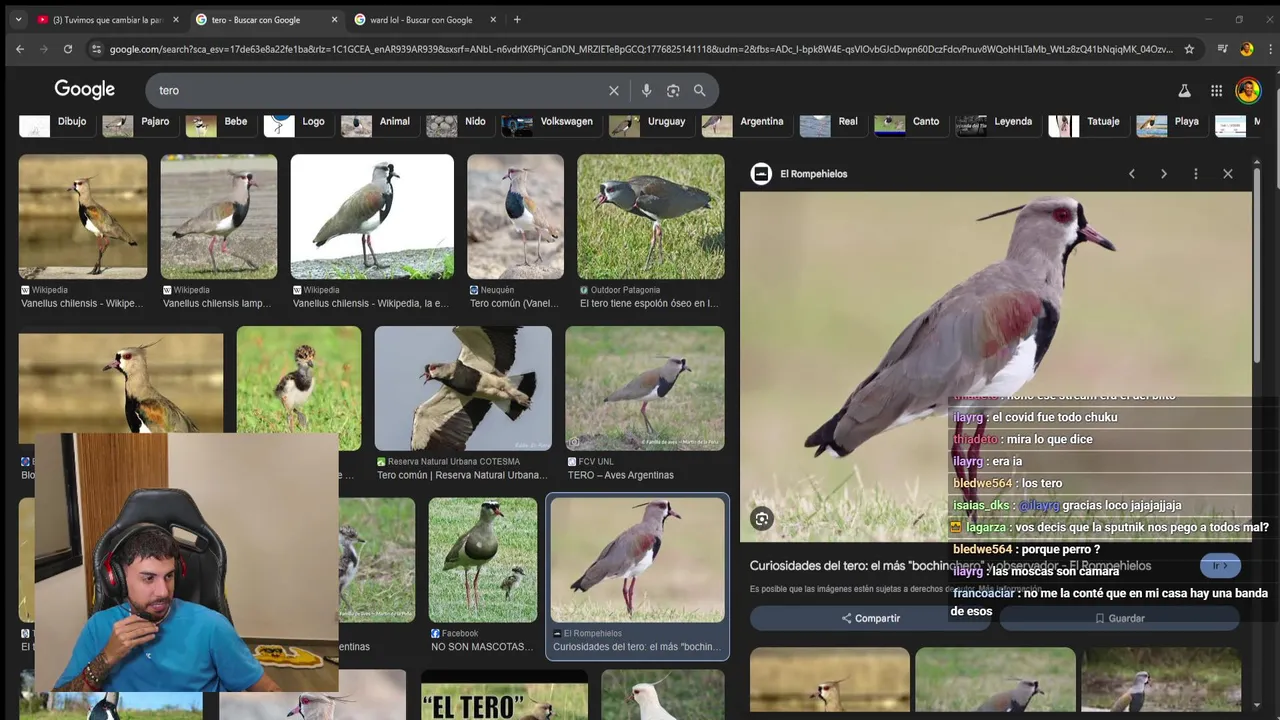Open the Chrome profile avatar in toolbar
This screenshot has height=720, width=1280.
(1246, 49)
